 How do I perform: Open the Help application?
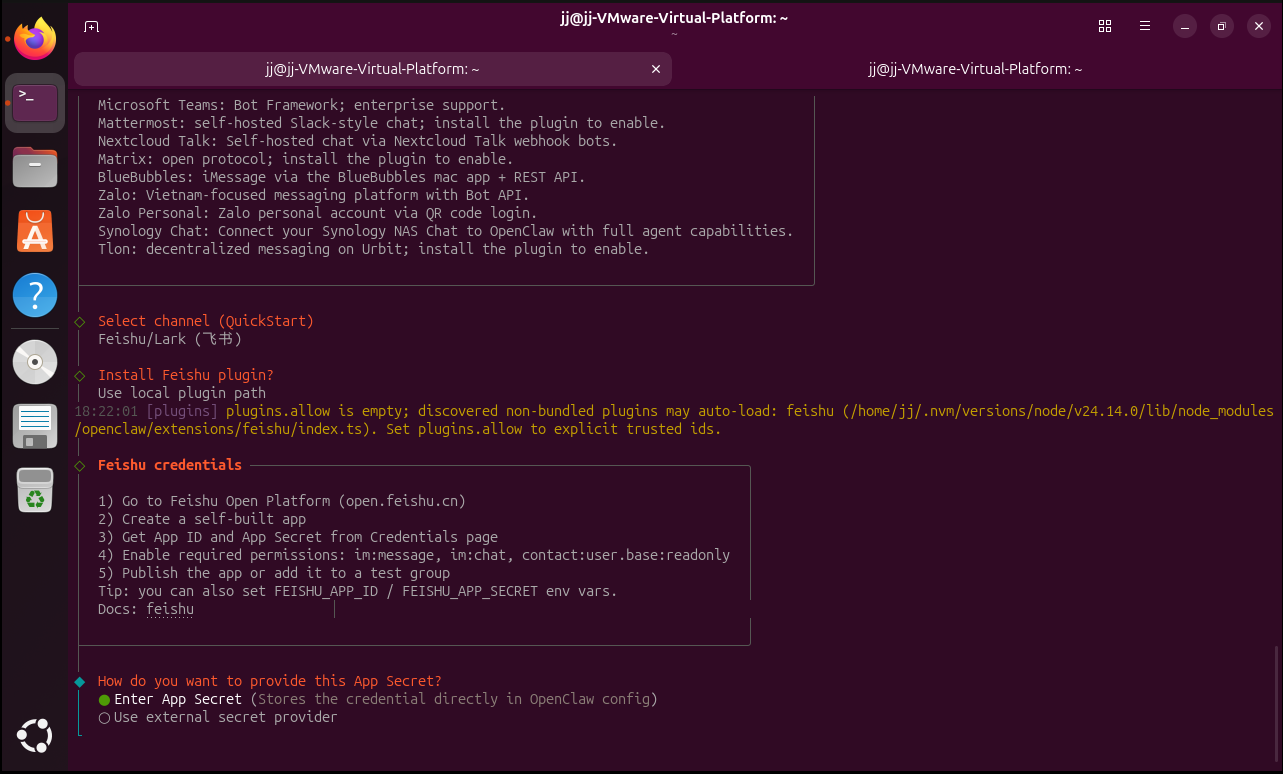[x=35, y=296]
